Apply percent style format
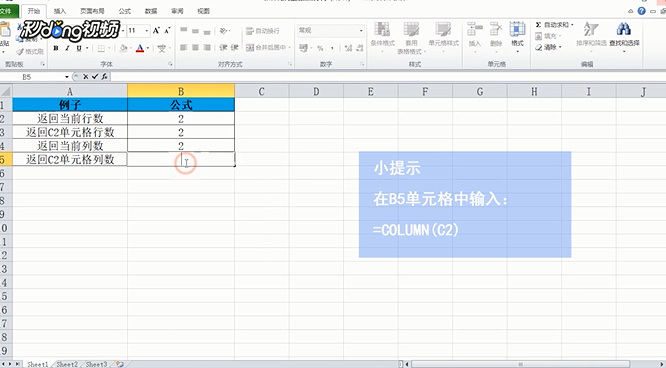666x368 pixels. pyautogui.click(x=320, y=48)
